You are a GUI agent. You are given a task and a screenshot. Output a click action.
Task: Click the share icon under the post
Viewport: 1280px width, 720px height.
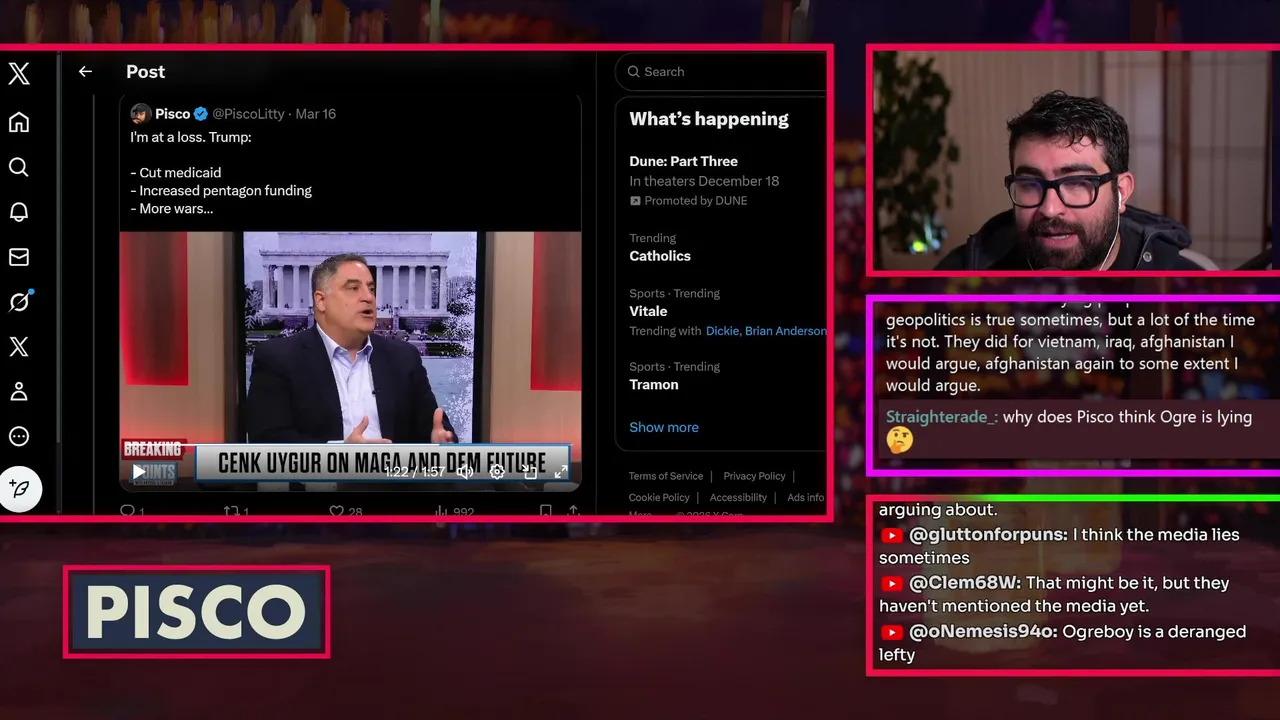point(573,511)
